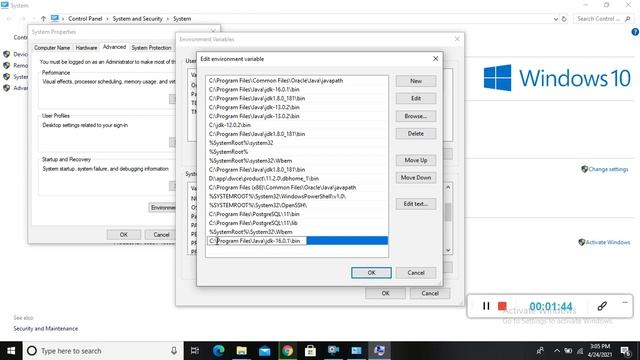640x360 pixels.
Task: Click the Edit text... button
Action: pos(416,204)
